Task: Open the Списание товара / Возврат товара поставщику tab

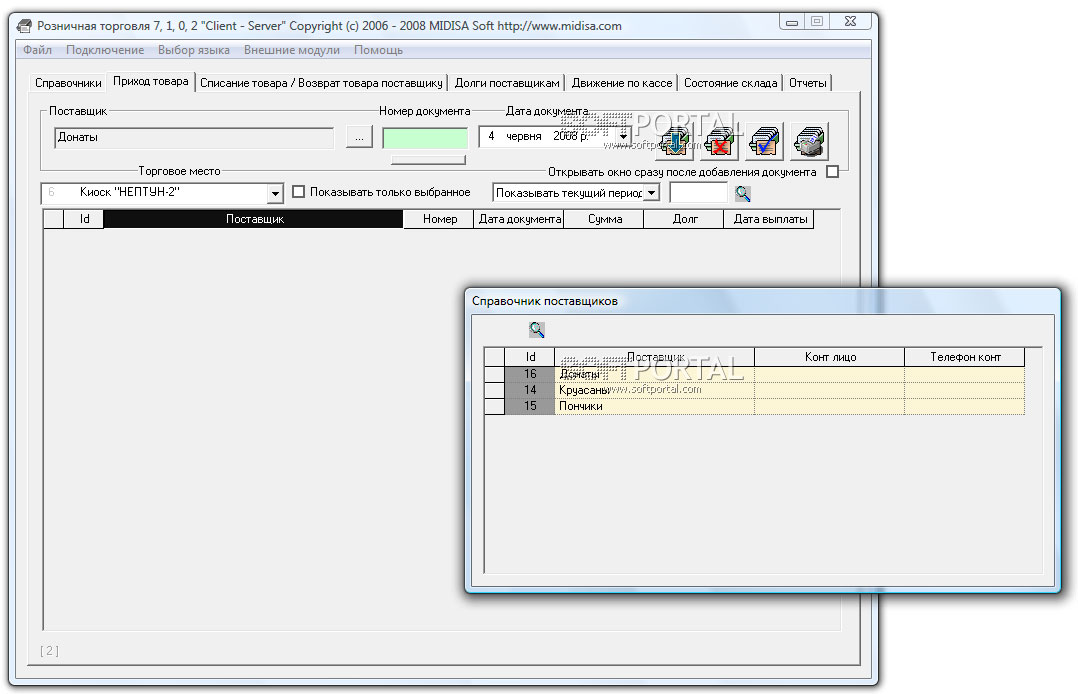Action: [x=321, y=83]
